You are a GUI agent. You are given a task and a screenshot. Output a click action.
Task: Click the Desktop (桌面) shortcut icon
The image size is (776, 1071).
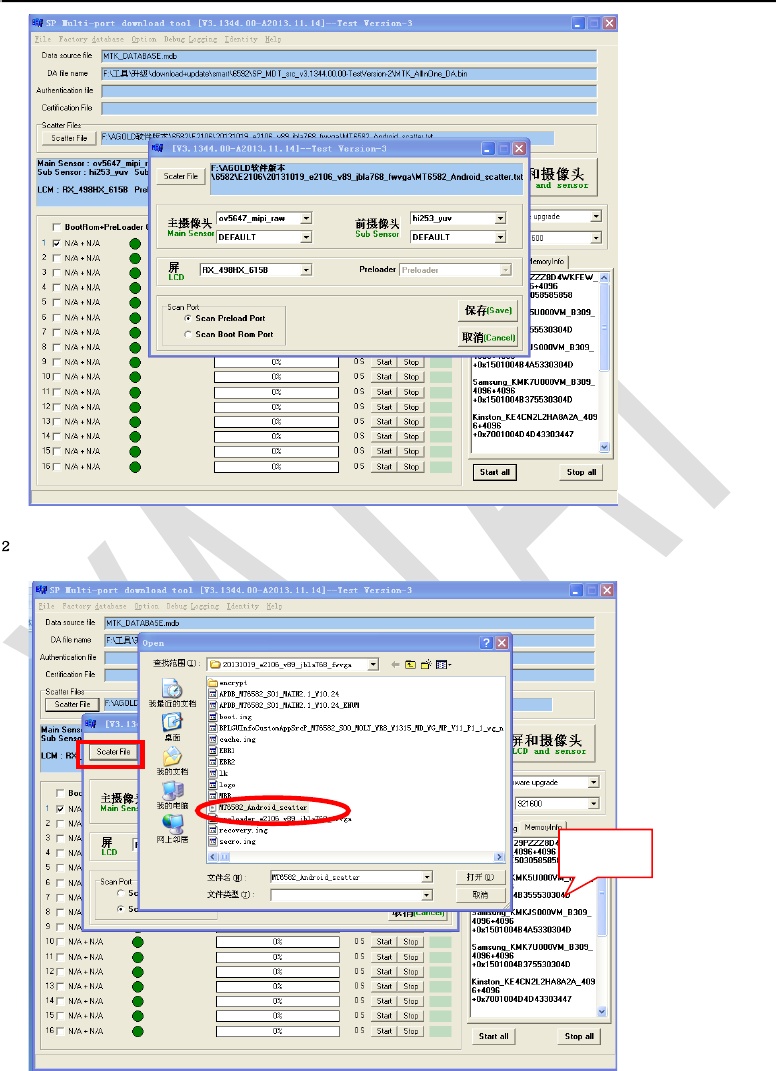171,723
